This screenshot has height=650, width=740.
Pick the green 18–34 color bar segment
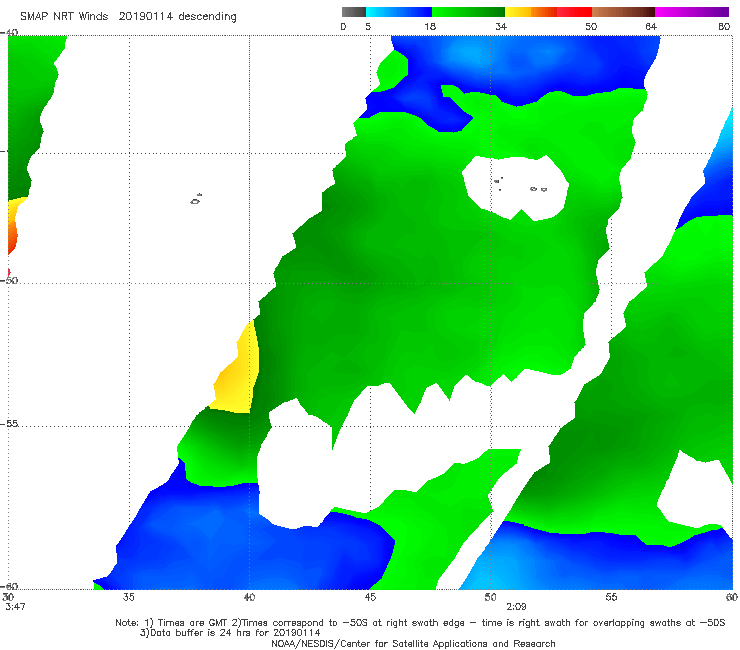click(468, 12)
